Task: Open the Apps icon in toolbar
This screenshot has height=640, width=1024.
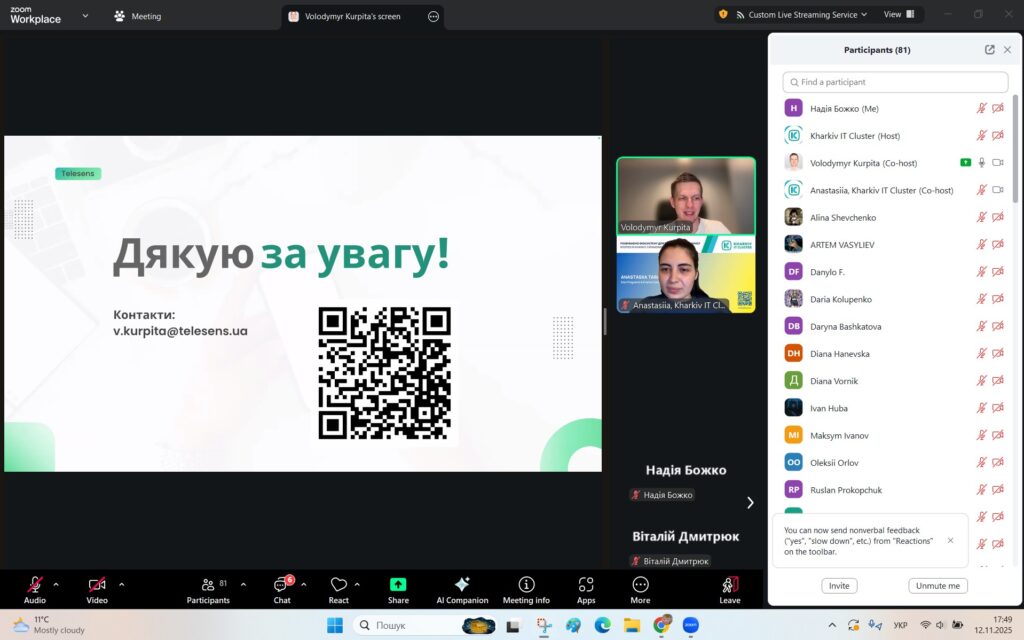Action: pos(586,585)
